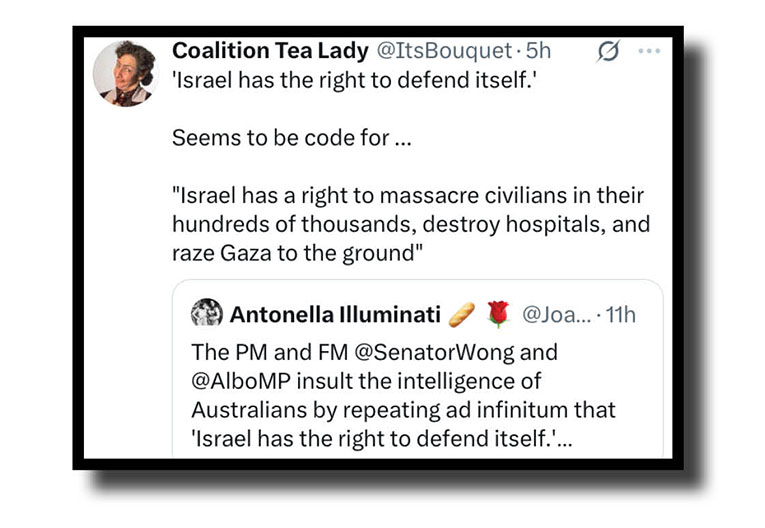765x528 pixels.
Task: Click the Grok circle-slash icon
Action: 608,51
